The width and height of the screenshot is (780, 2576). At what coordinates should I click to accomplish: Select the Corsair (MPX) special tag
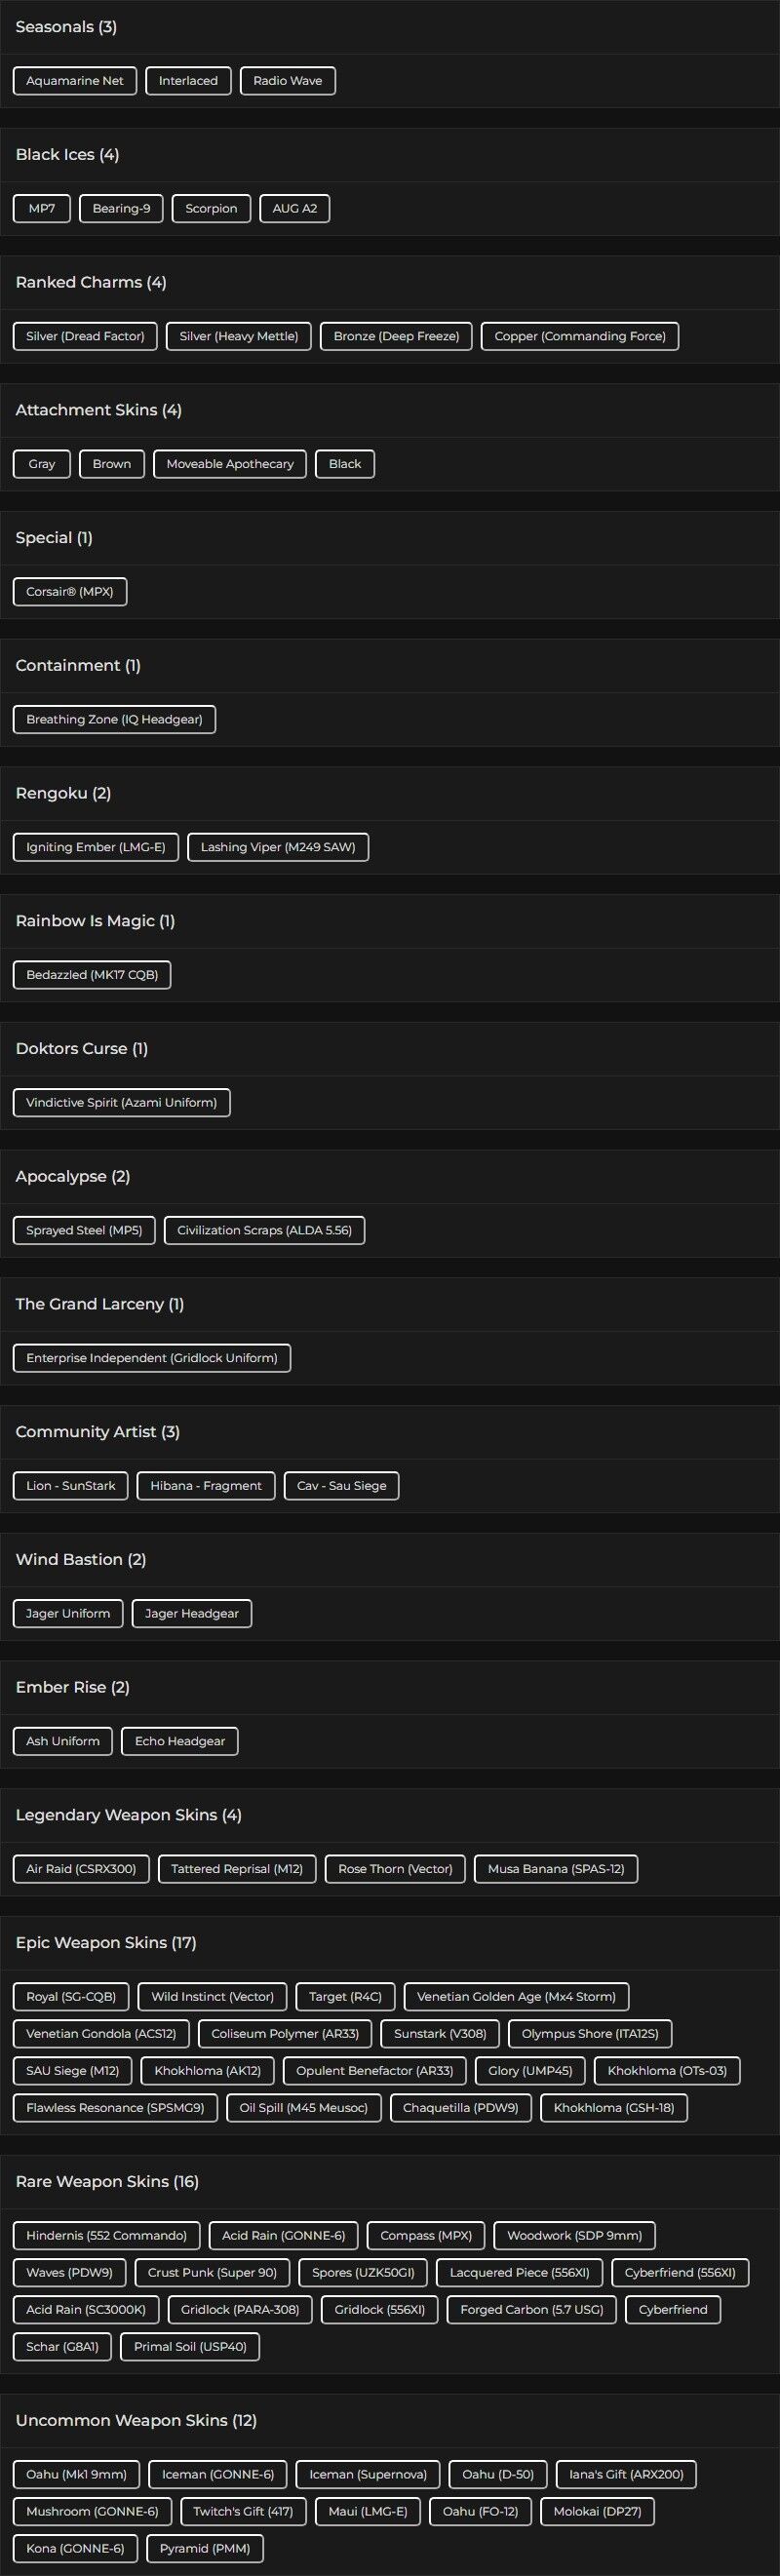click(x=70, y=592)
